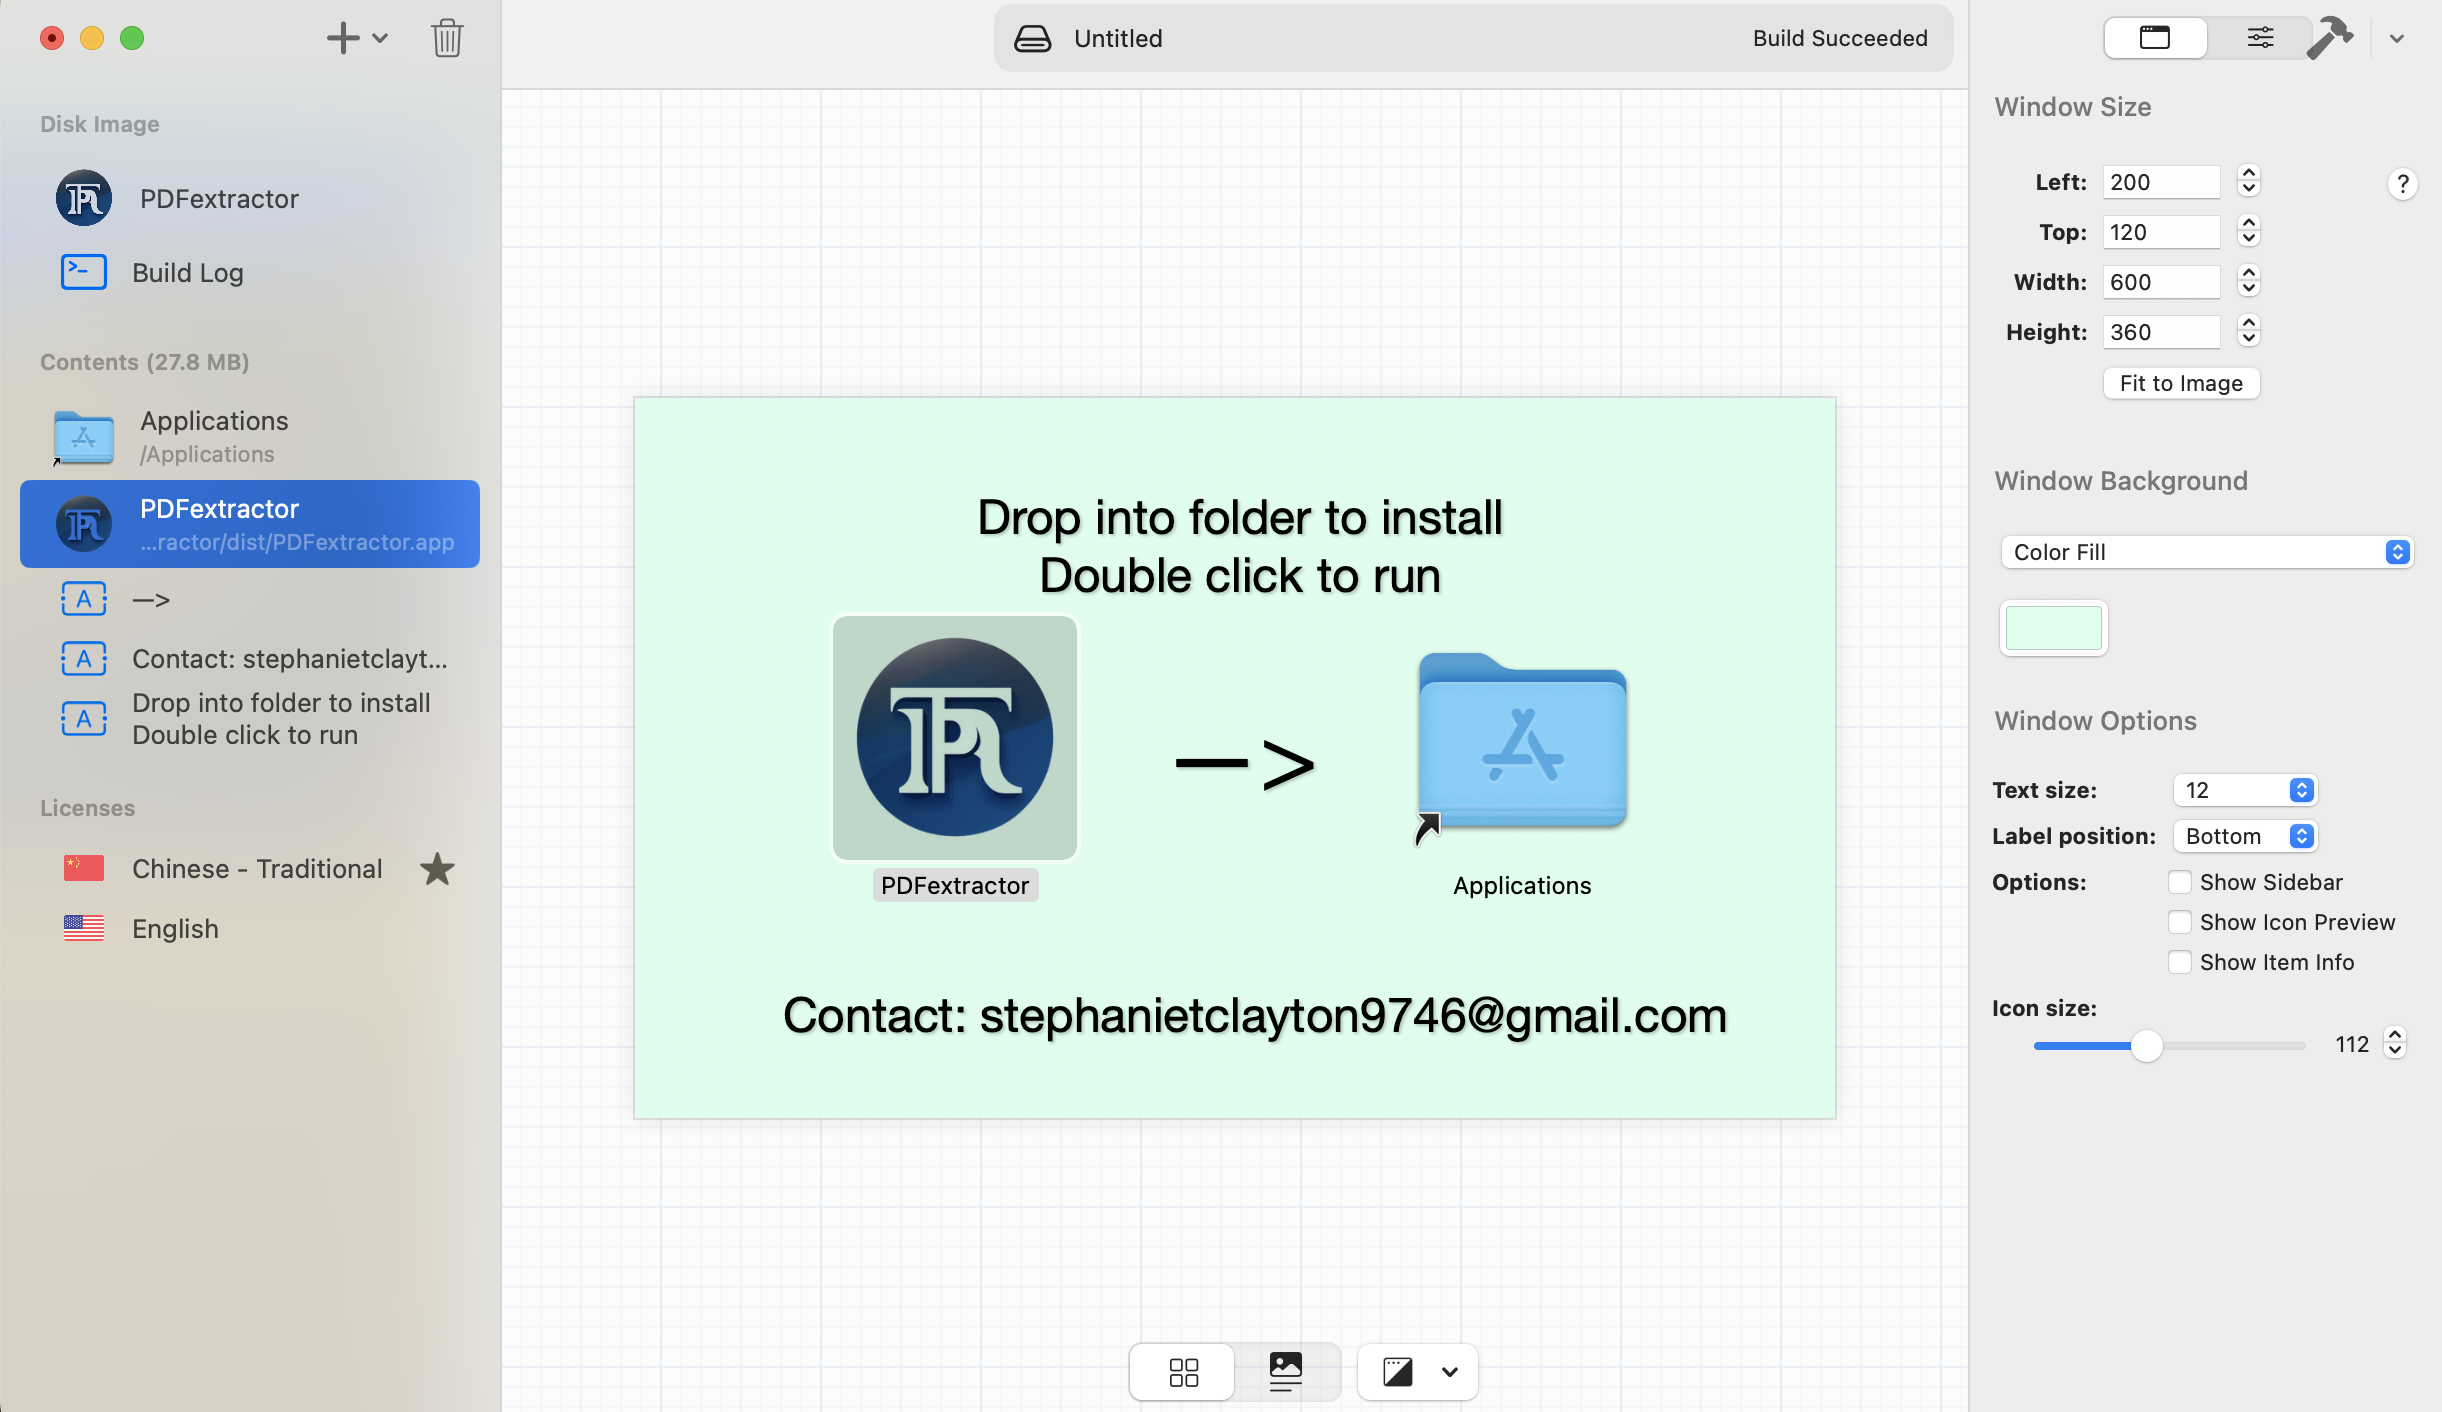Viewport: 2442px width, 1412px height.
Task: Click the Fit to Image button
Action: [2181, 383]
